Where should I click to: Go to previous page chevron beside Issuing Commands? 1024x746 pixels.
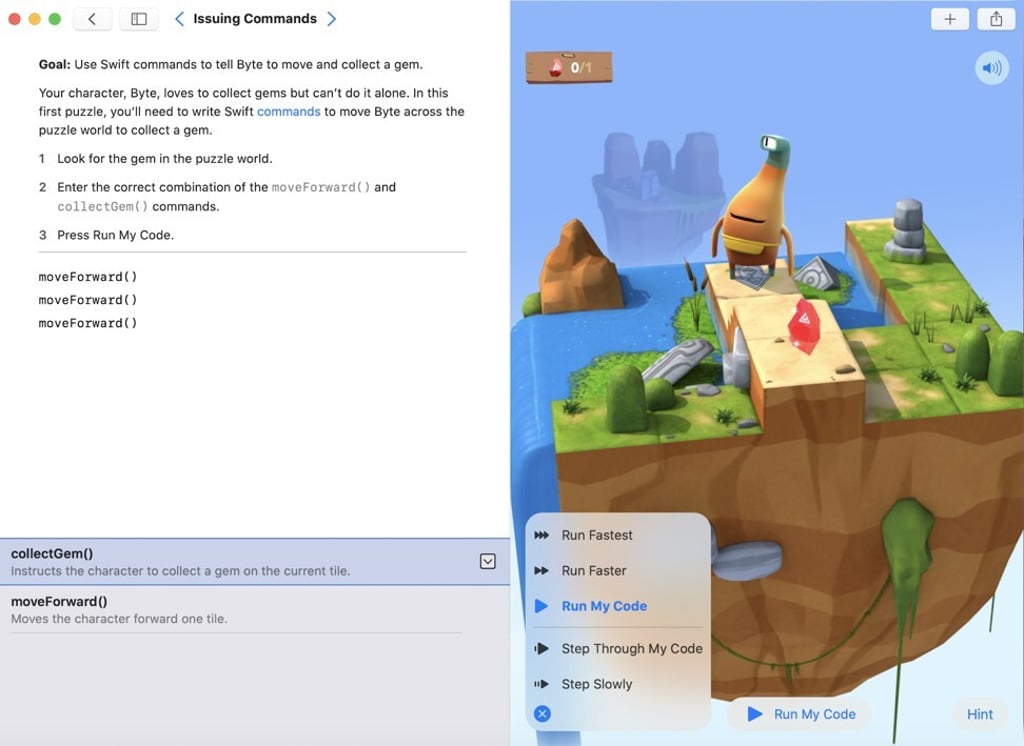tap(179, 19)
